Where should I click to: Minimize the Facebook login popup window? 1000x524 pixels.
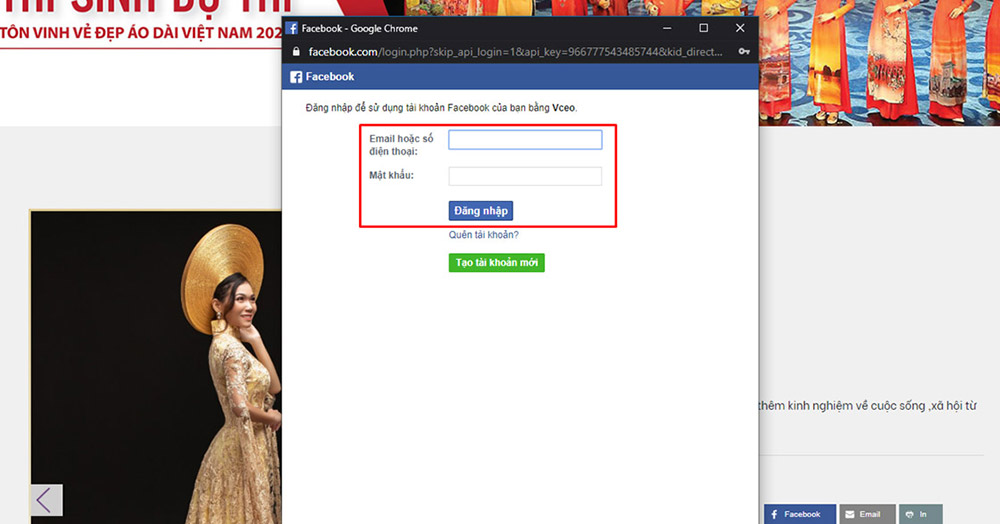(667, 28)
